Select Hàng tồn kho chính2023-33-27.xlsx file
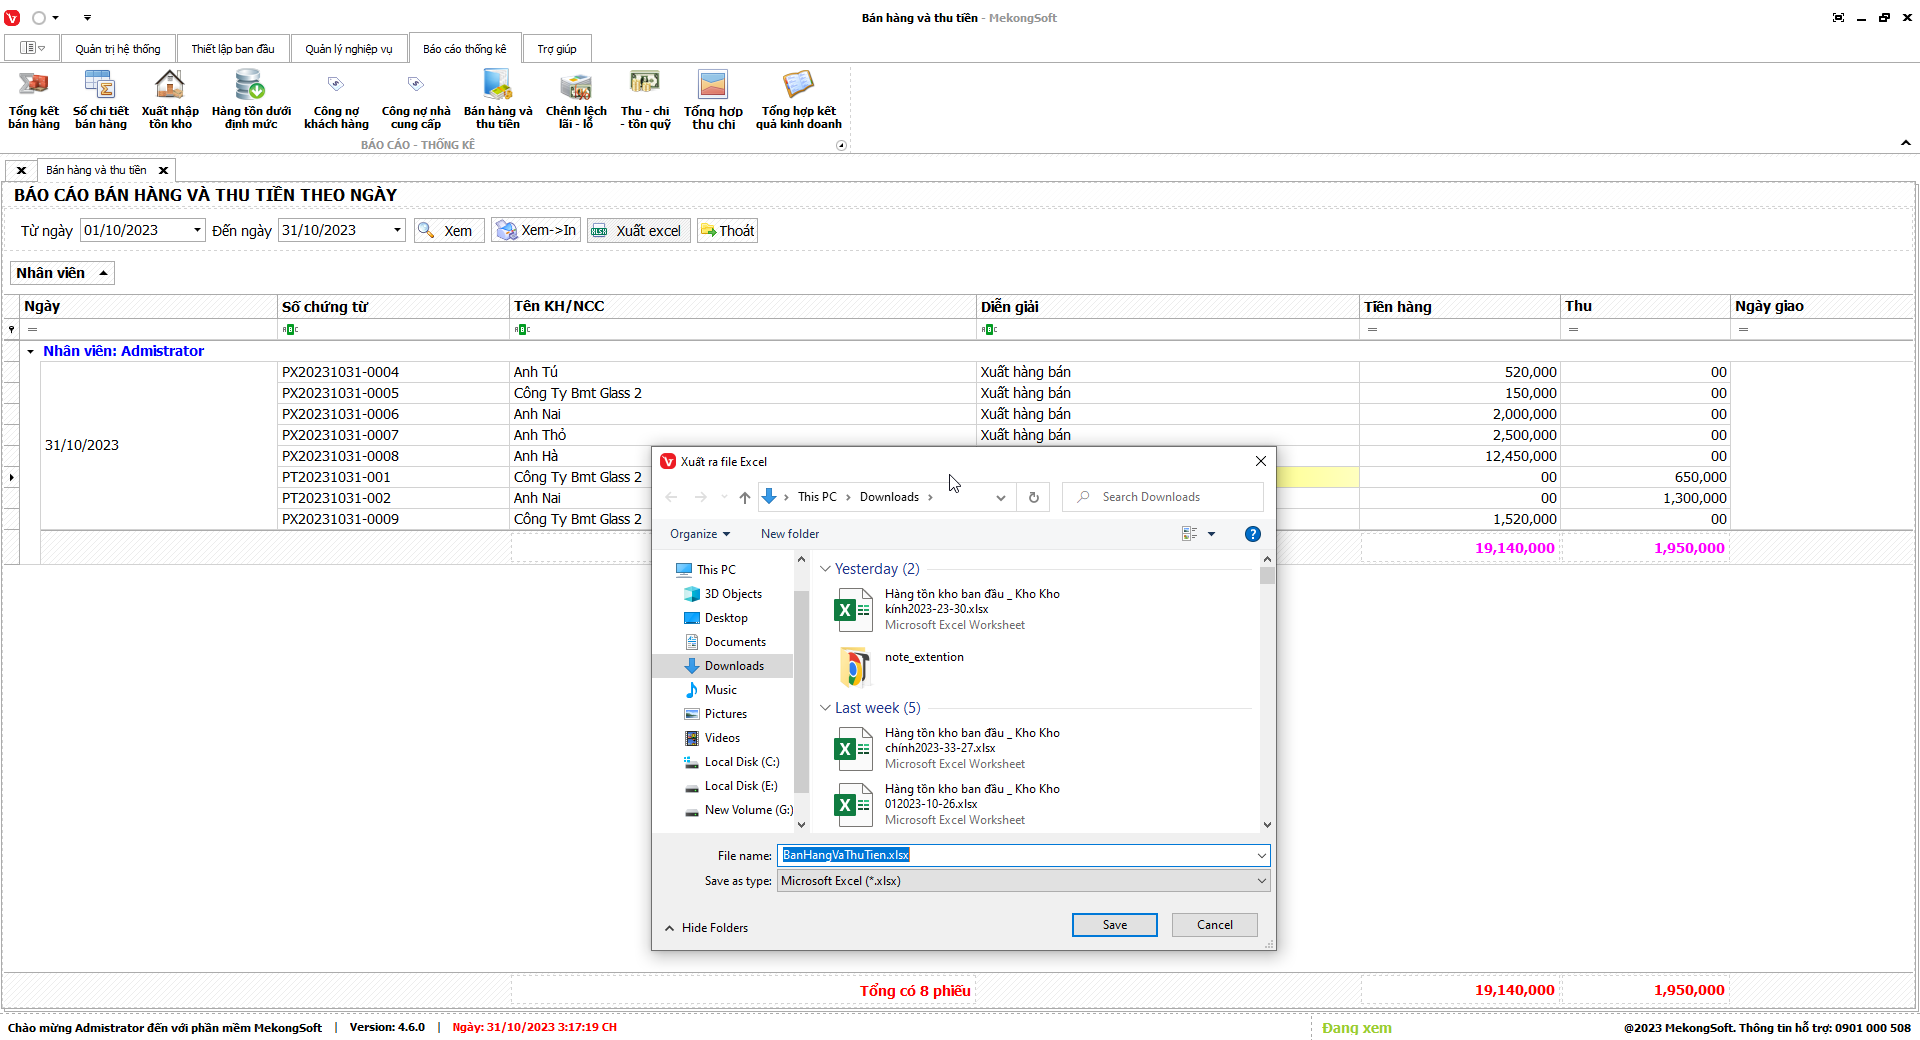Image resolution: width=1920 pixels, height=1040 pixels. click(x=947, y=748)
